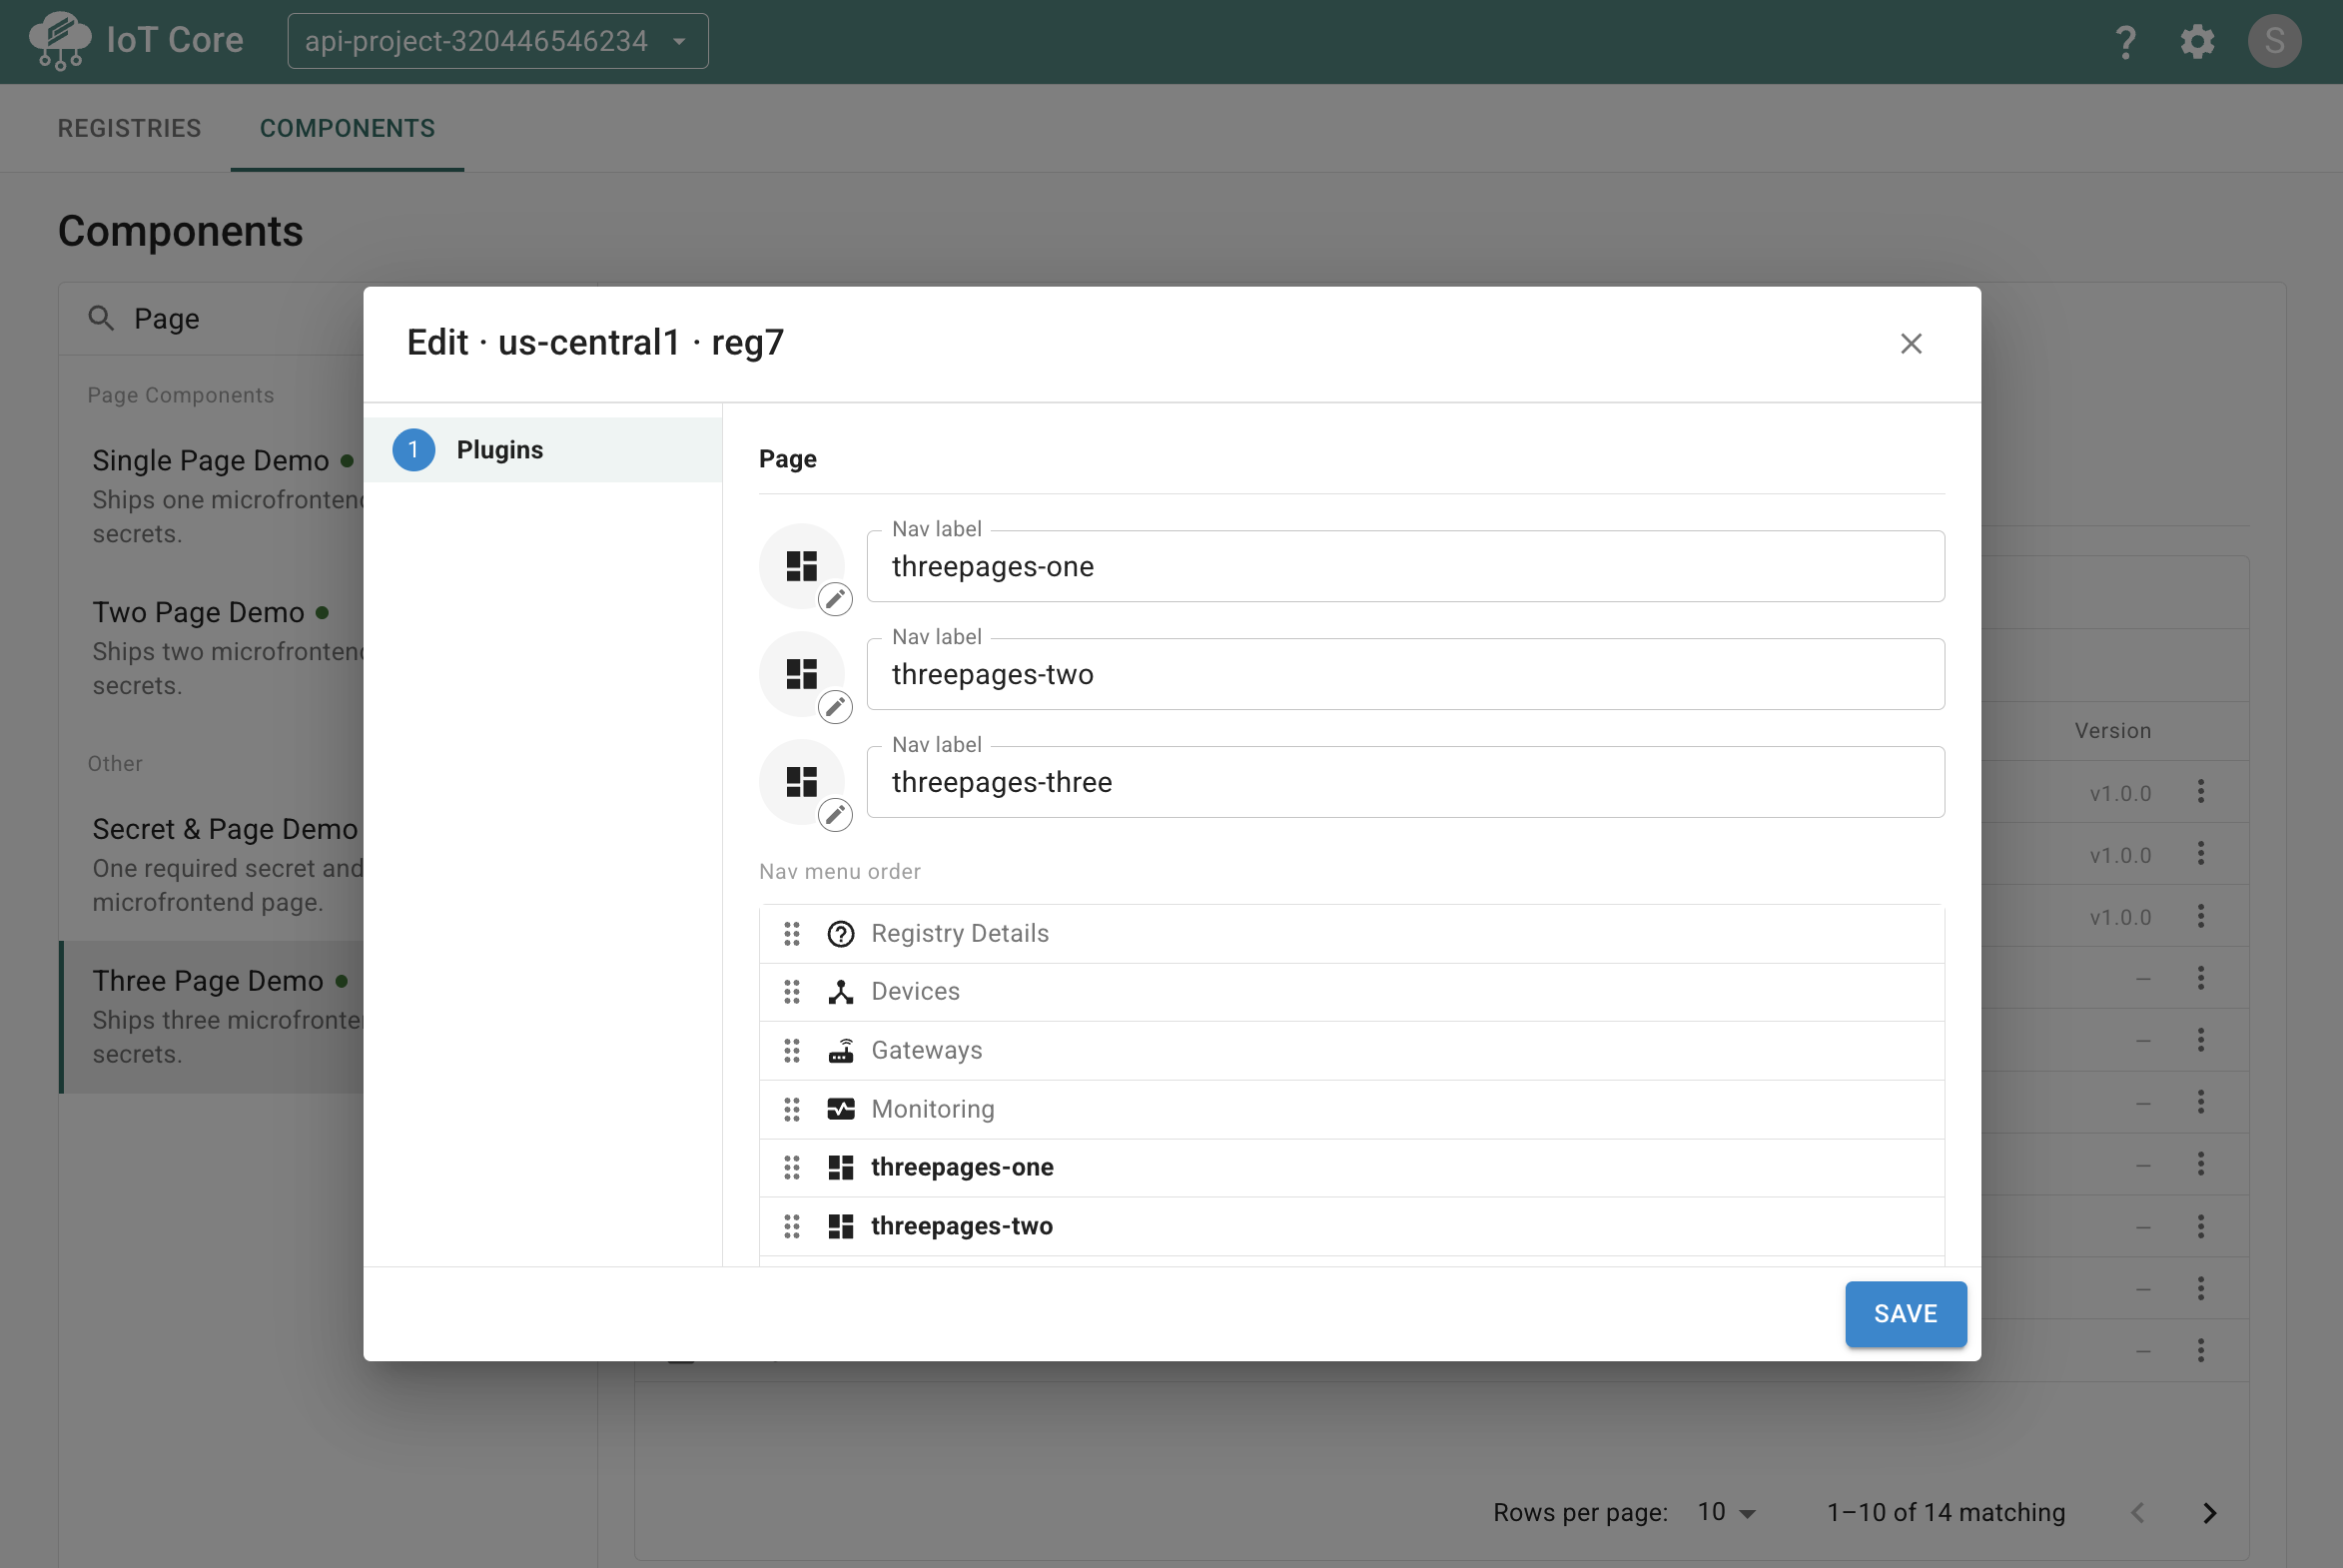Select the Single Page Demo component

212,496
